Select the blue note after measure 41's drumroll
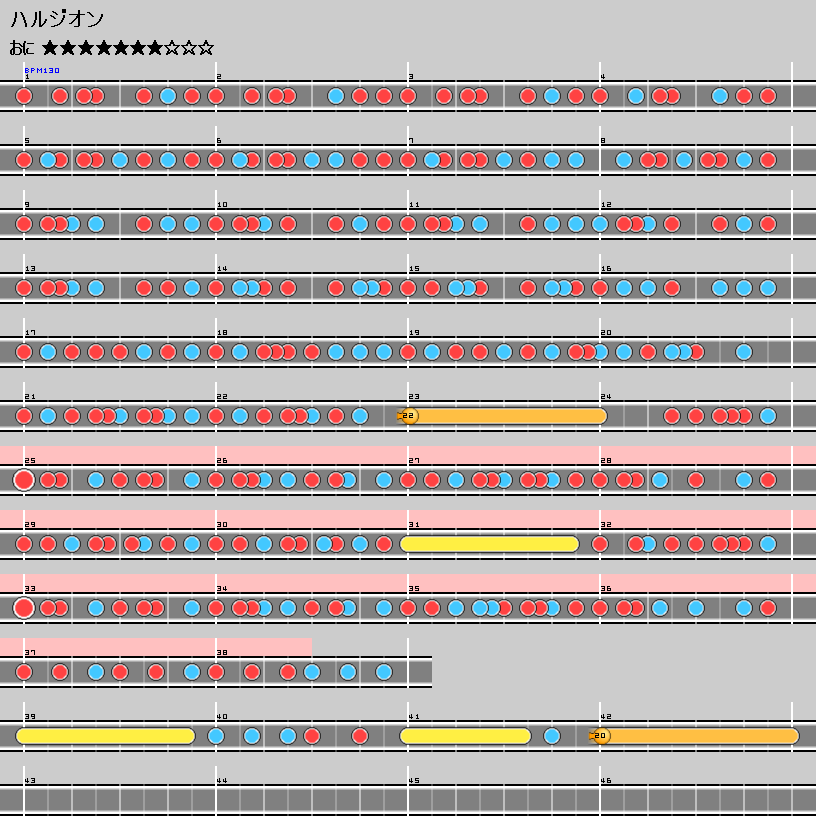Screen dimensions: 816x816 (x=552, y=736)
